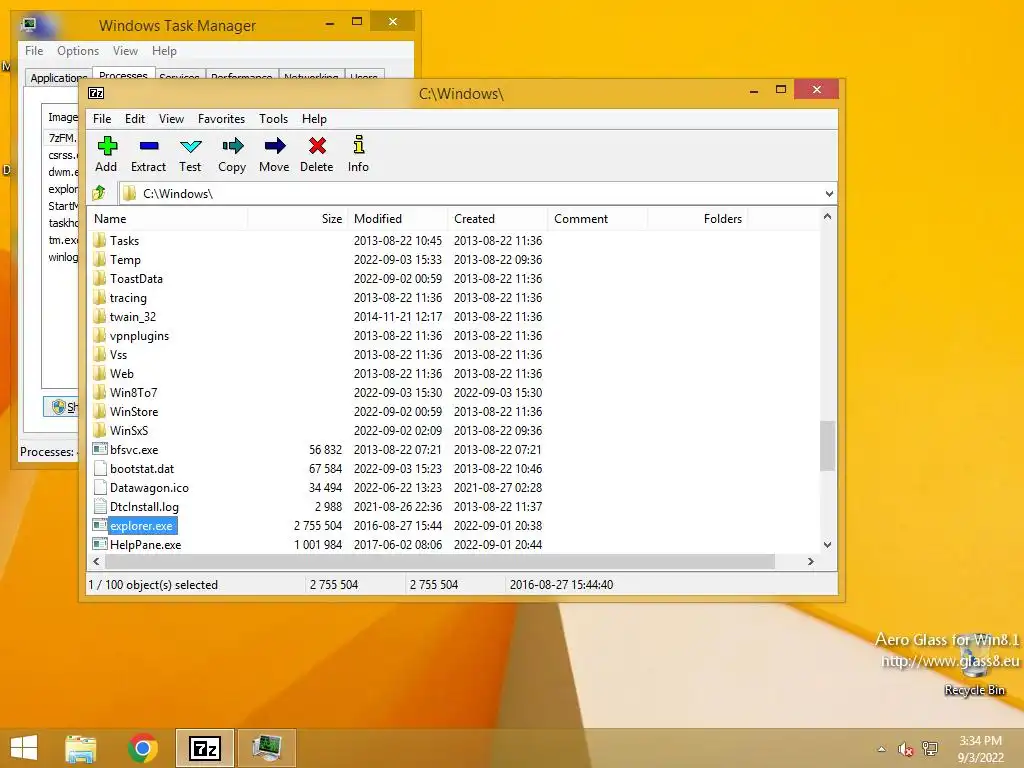Open the Task Manager File menu
This screenshot has width=1024, height=768.
pos(34,51)
